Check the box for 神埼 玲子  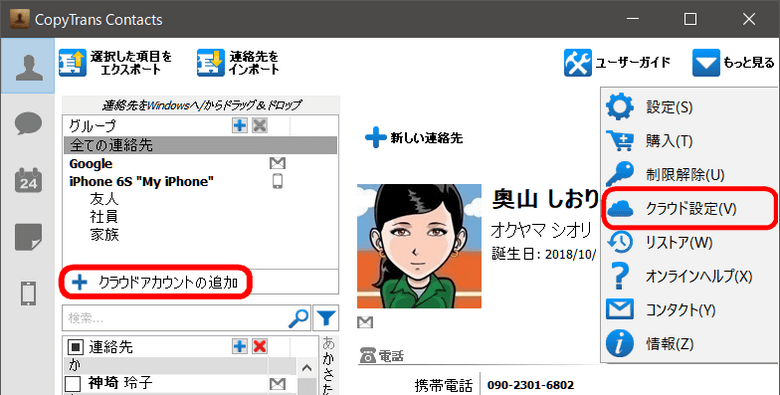[73, 384]
